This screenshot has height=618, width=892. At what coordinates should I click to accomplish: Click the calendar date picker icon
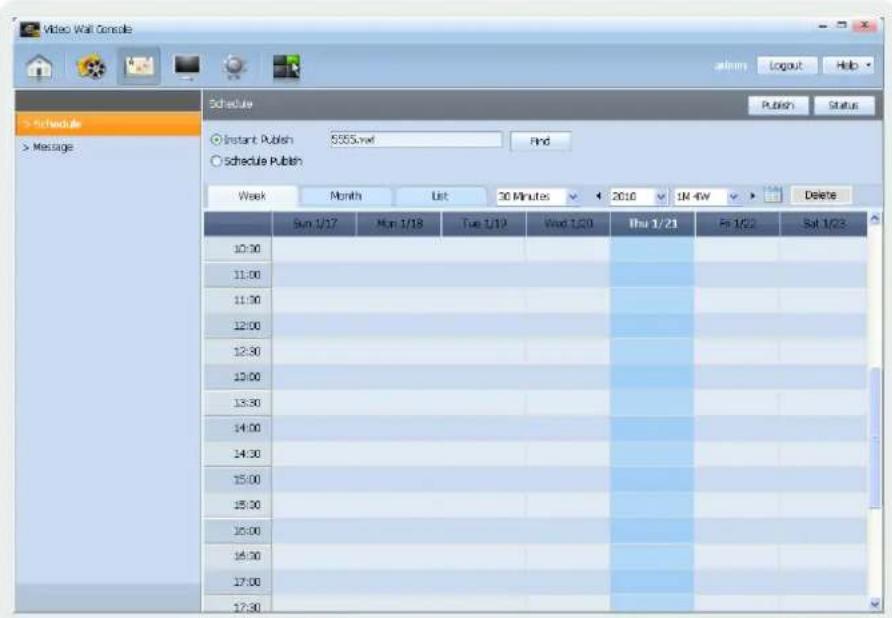click(x=773, y=195)
